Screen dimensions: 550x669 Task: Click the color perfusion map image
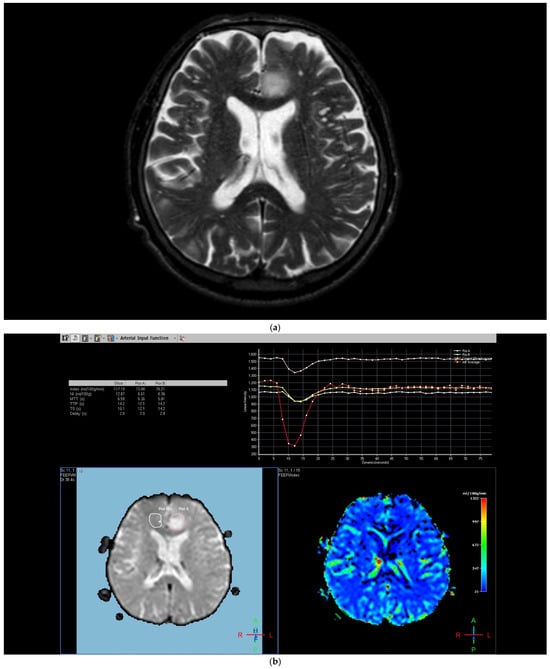[387, 561]
